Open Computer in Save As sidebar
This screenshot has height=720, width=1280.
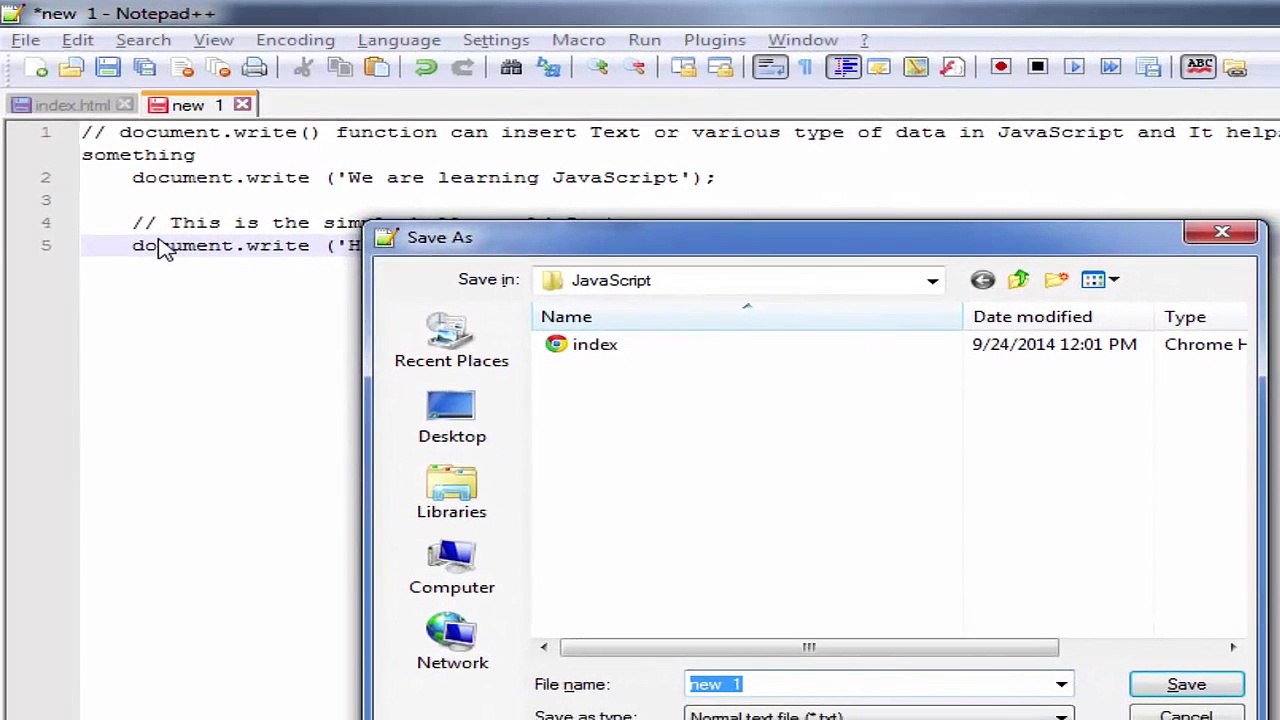click(x=452, y=568)
